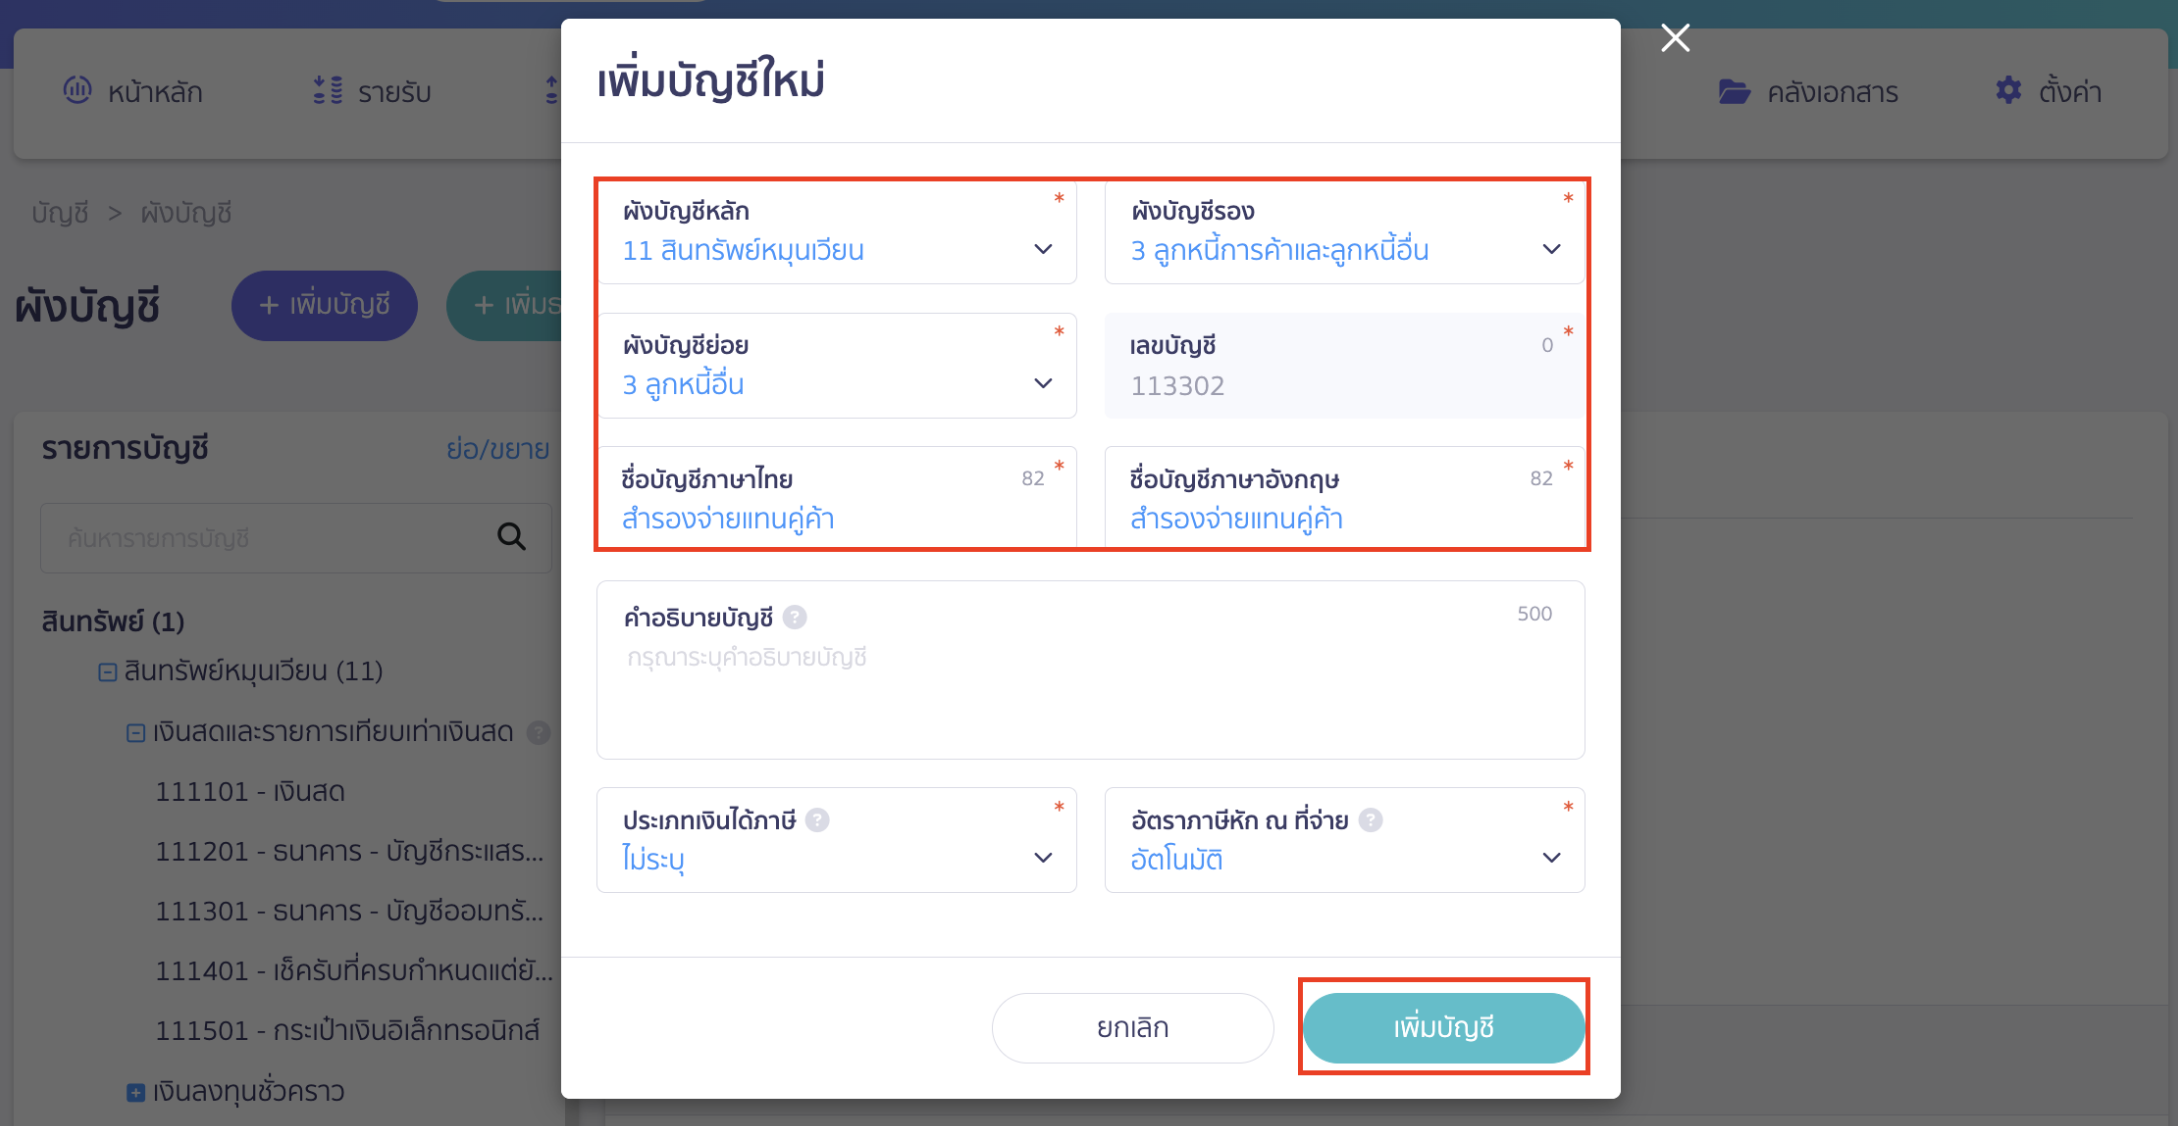Click บัญชี in the breadcrumb navigation
This screenshot has width=2178, height=1126.
pos(60,212)
